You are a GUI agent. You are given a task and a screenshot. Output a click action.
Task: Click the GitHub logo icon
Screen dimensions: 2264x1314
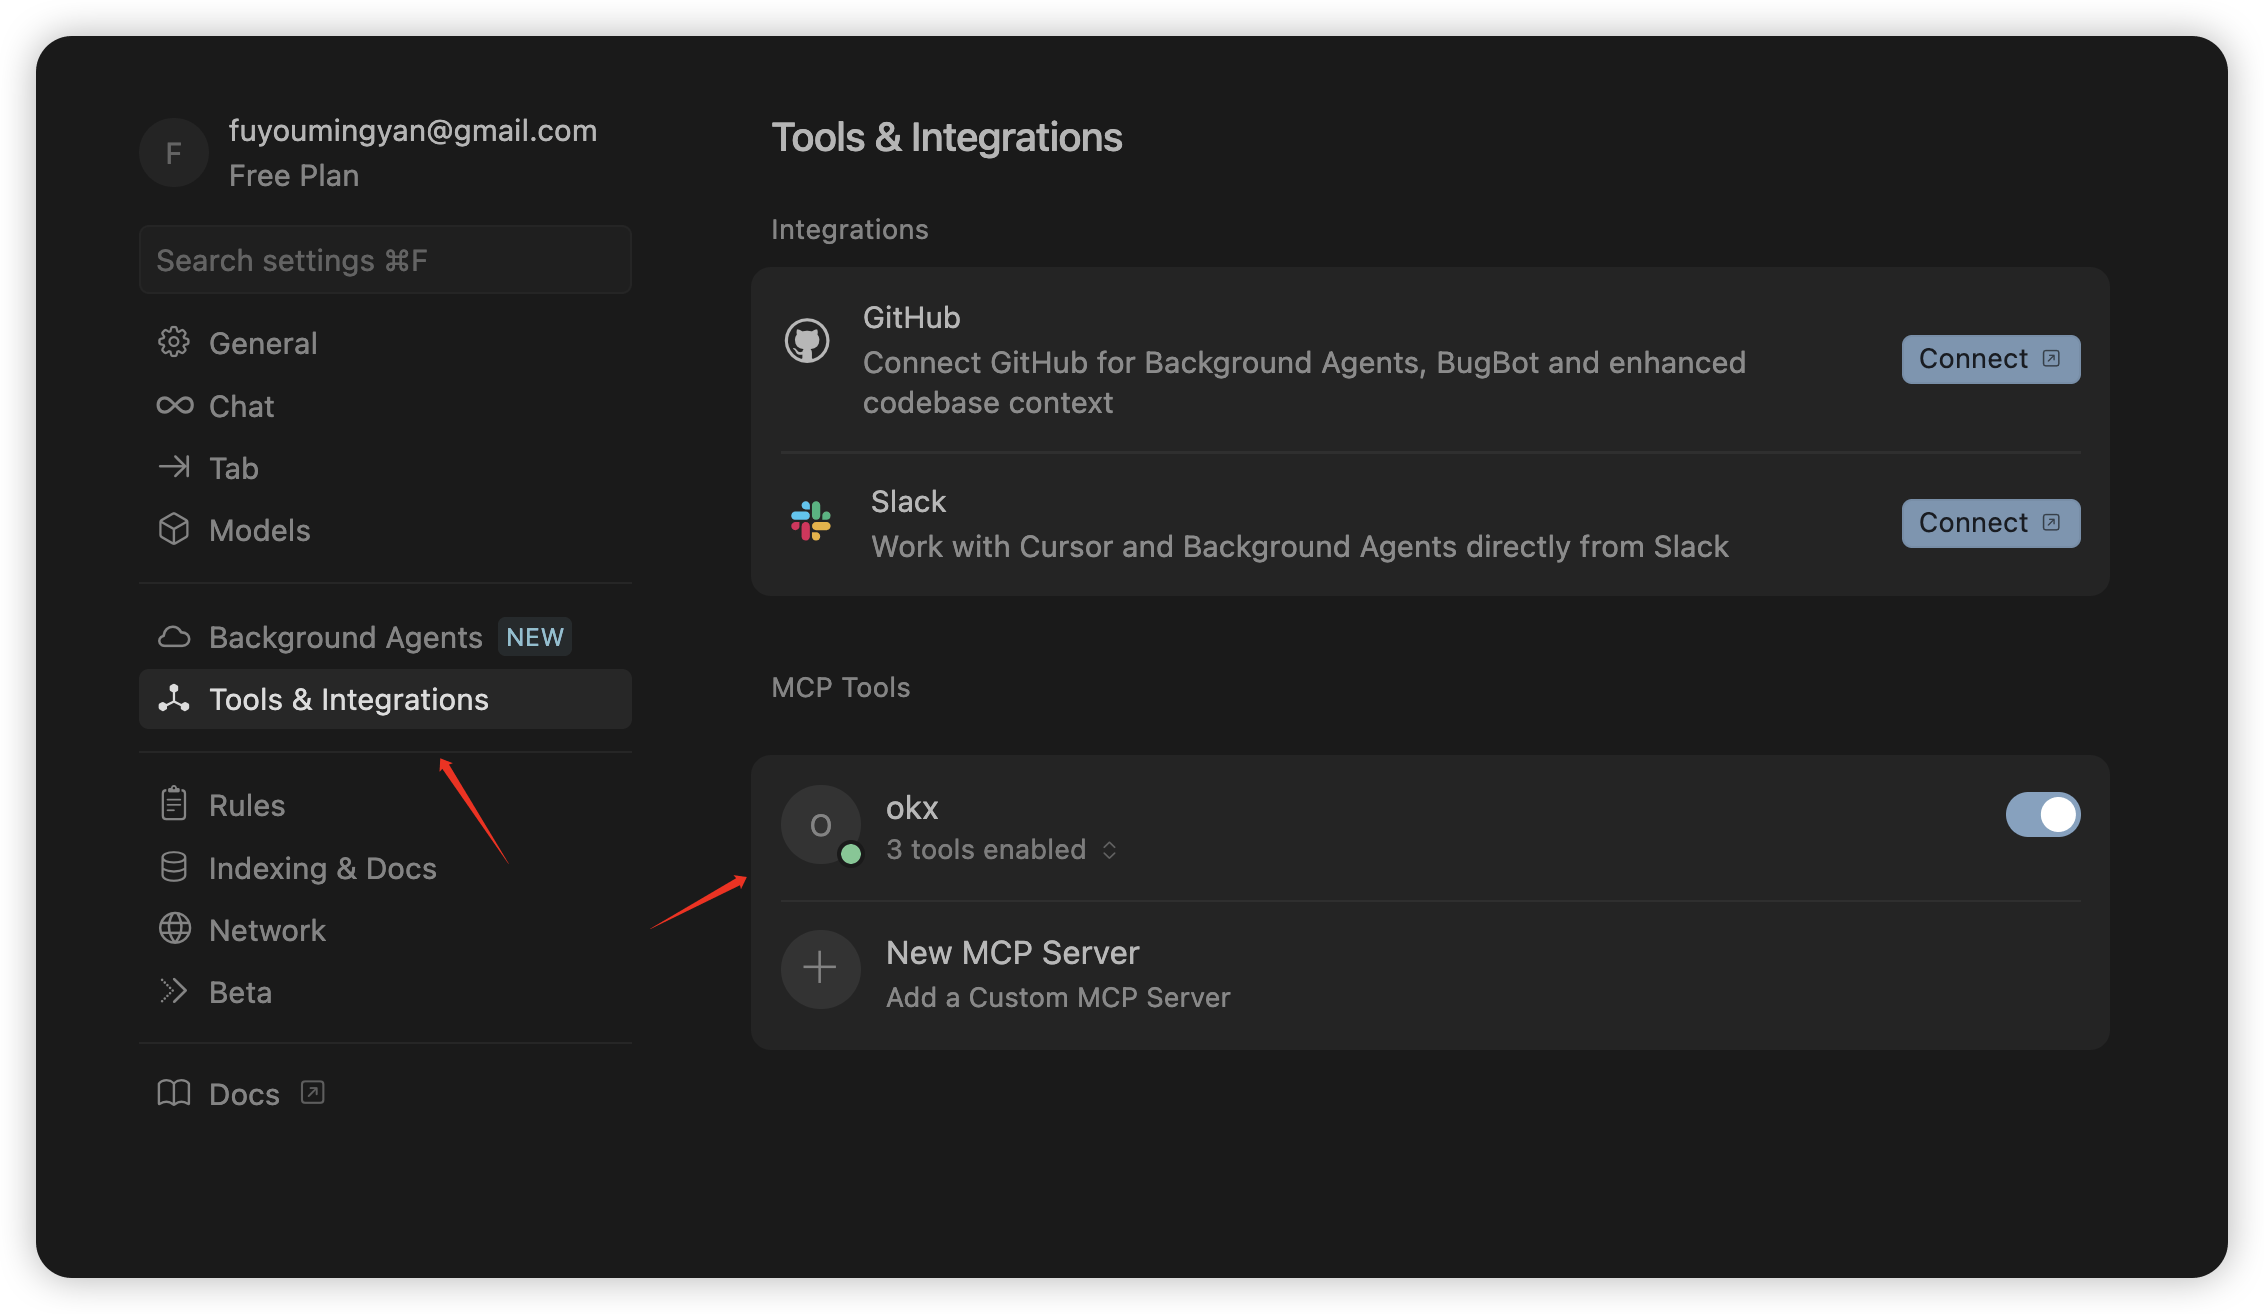click(x=807, y=341)
